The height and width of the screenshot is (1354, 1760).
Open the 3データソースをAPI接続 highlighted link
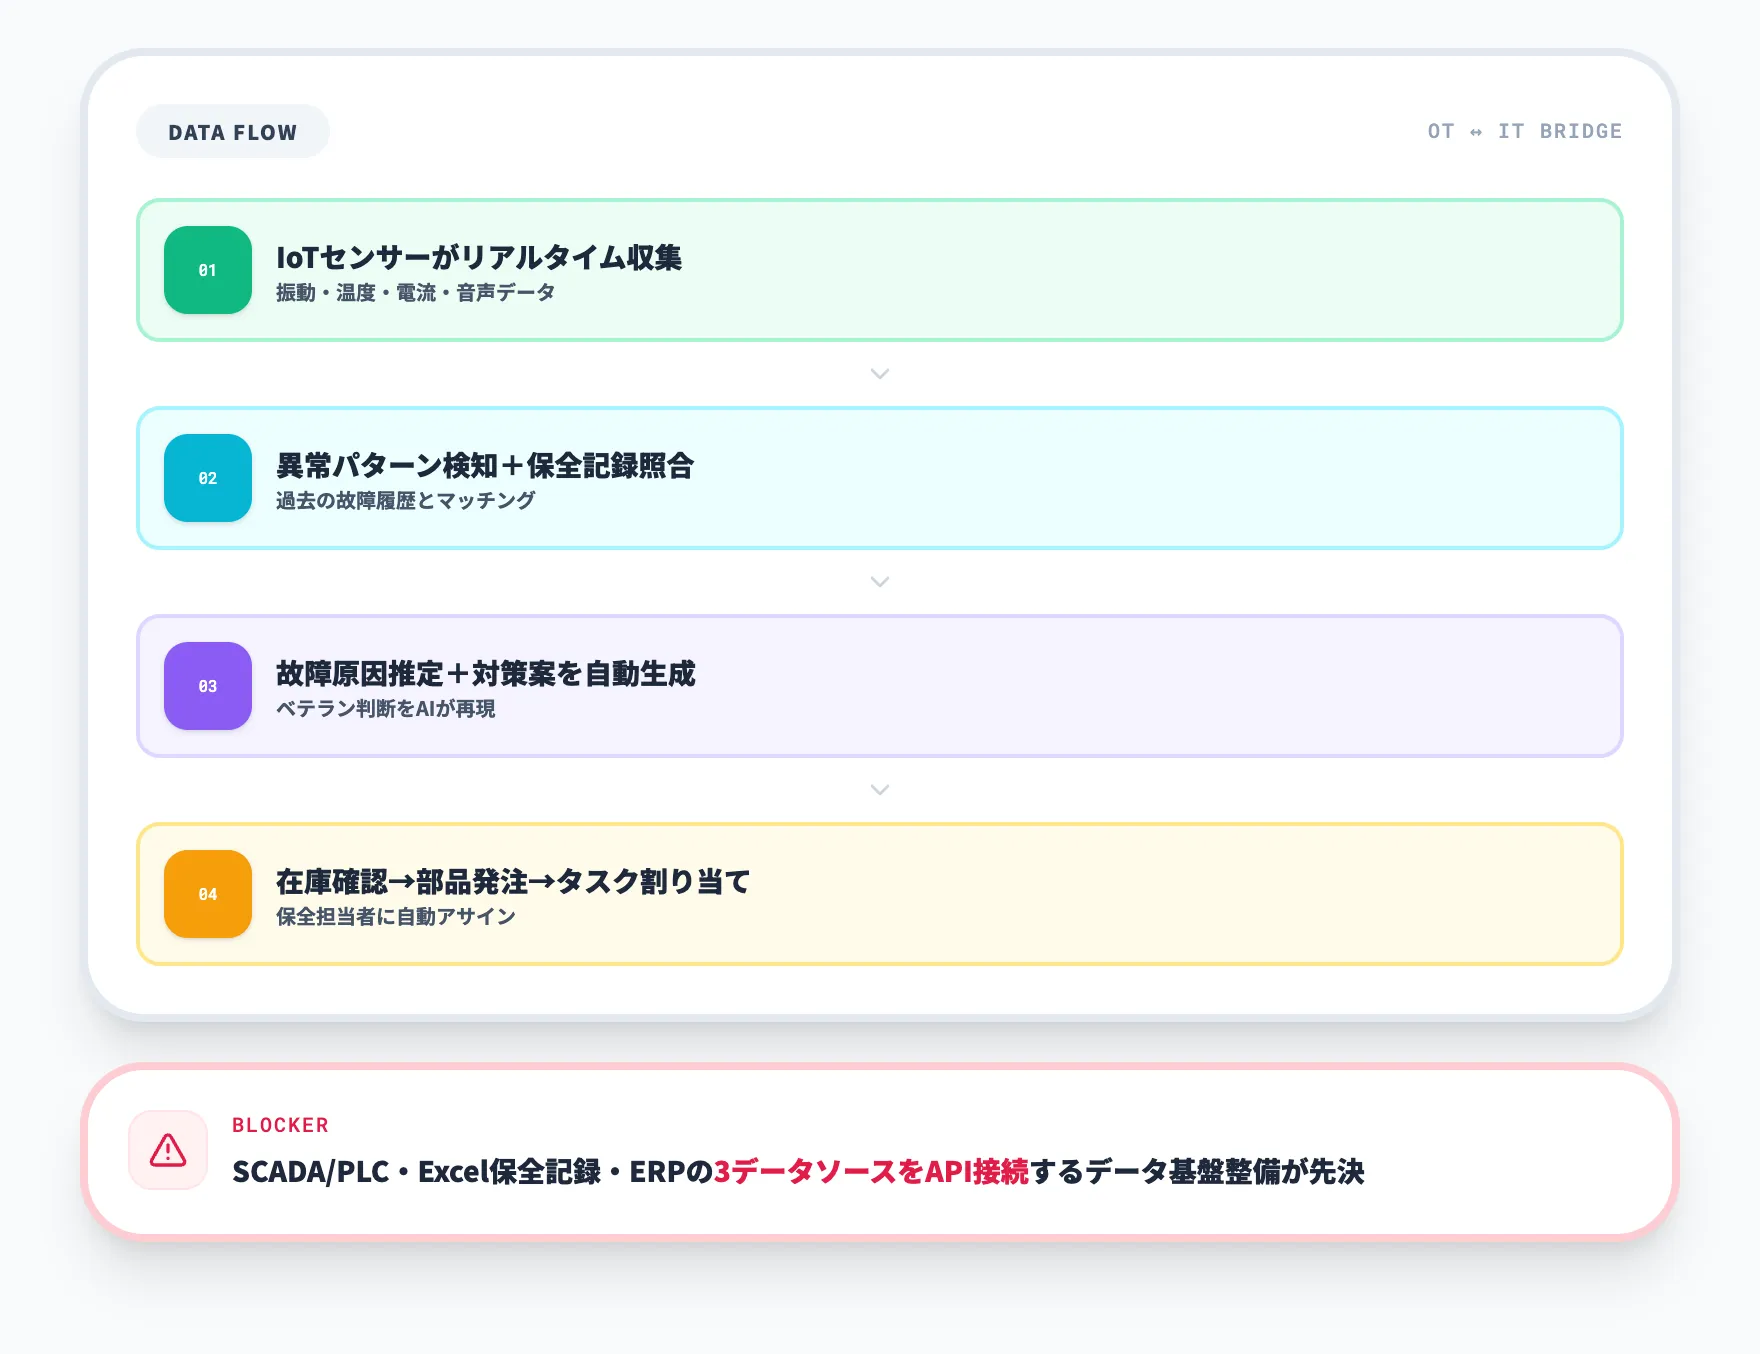point(872,1171)
